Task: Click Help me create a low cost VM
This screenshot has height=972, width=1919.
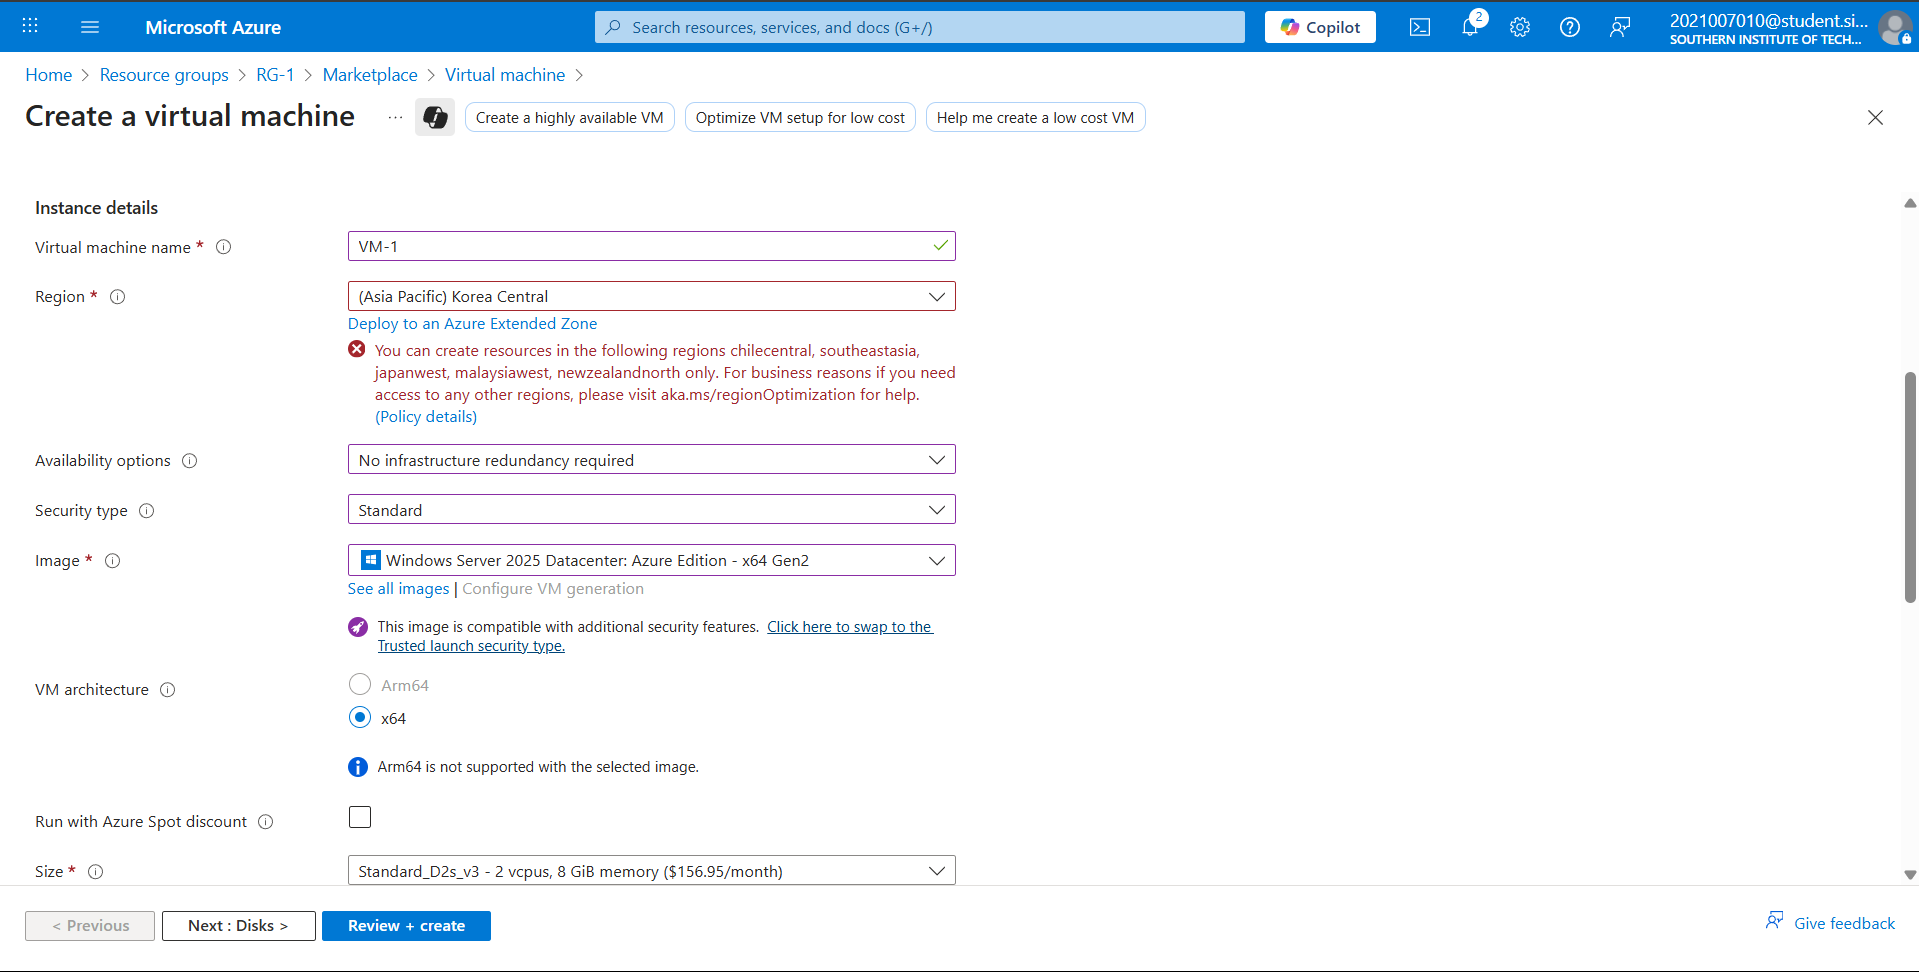Action: tap(1035, 117)
